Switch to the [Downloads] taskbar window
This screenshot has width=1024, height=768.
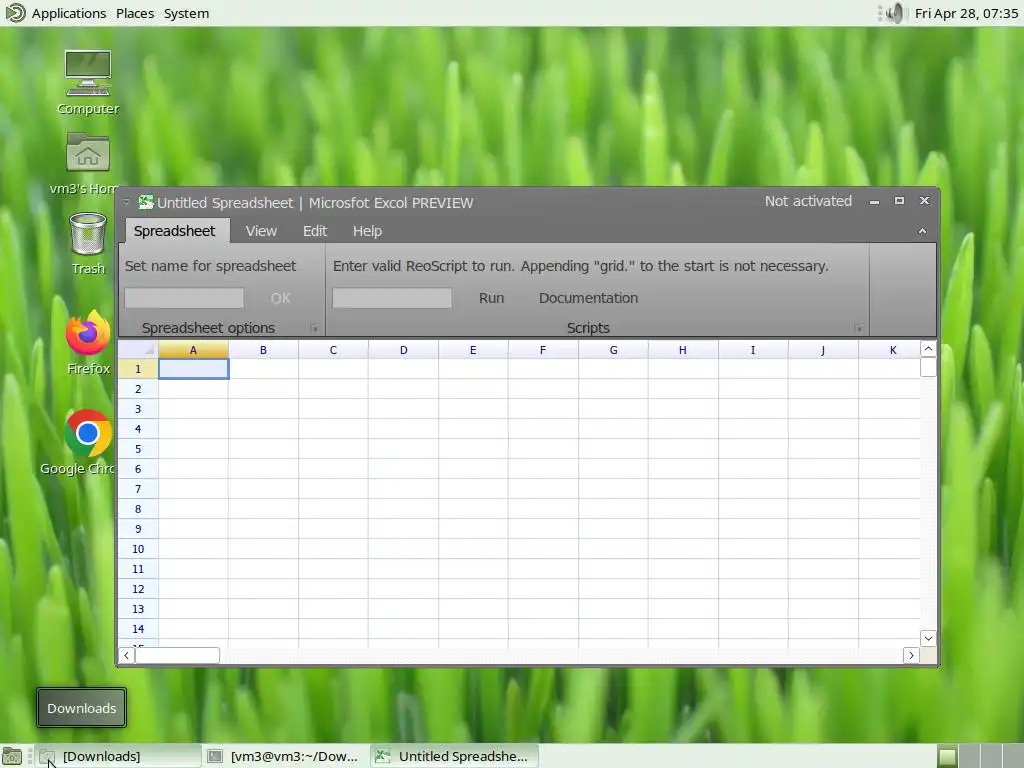tap(118, 756)
